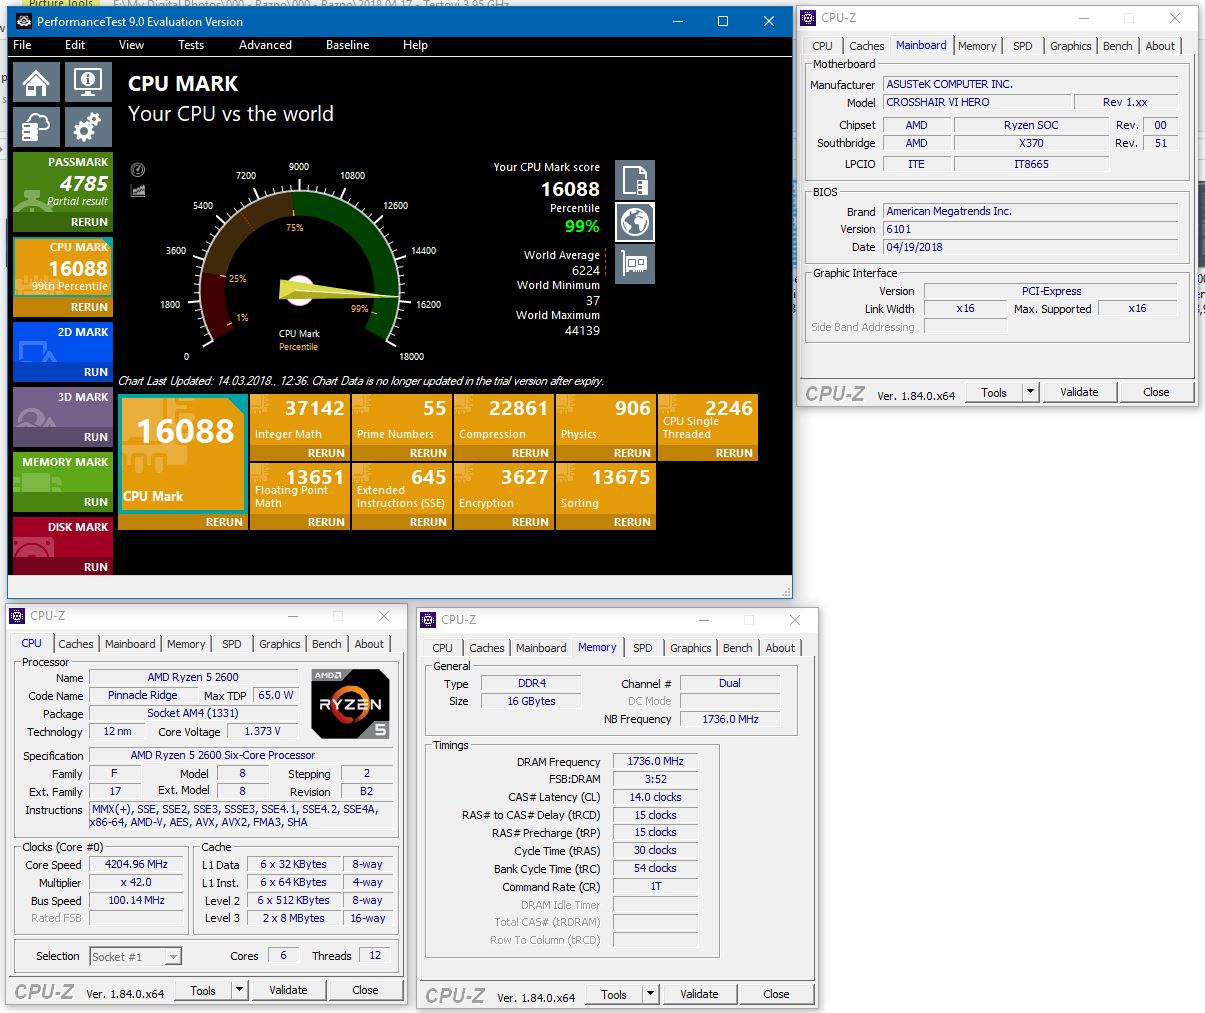Click Close in the Memory CPU-Z window
This screenshot has height=1013, width=1205.
click(x=776, y=994)
